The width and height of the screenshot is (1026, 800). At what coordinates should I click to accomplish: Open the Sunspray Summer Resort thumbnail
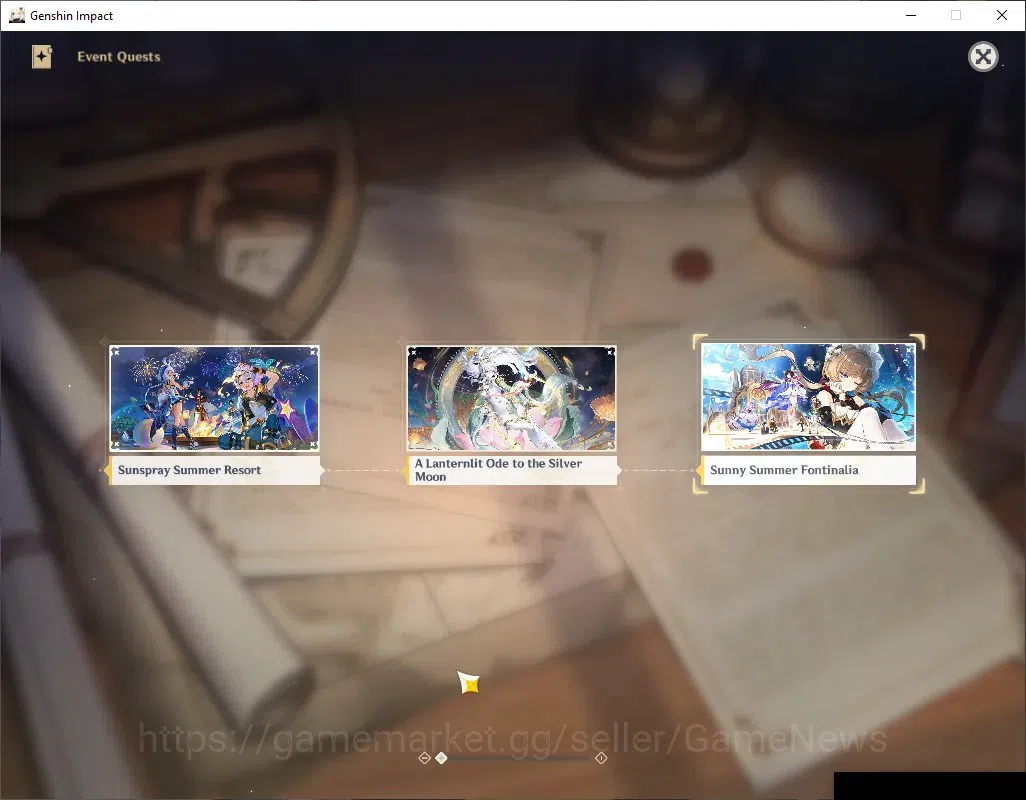point(215,398)
